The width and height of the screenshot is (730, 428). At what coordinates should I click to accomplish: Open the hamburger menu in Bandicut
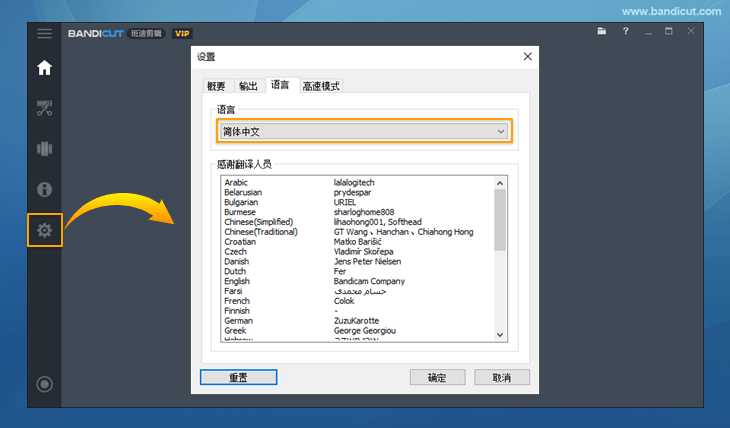click(45, 34)
